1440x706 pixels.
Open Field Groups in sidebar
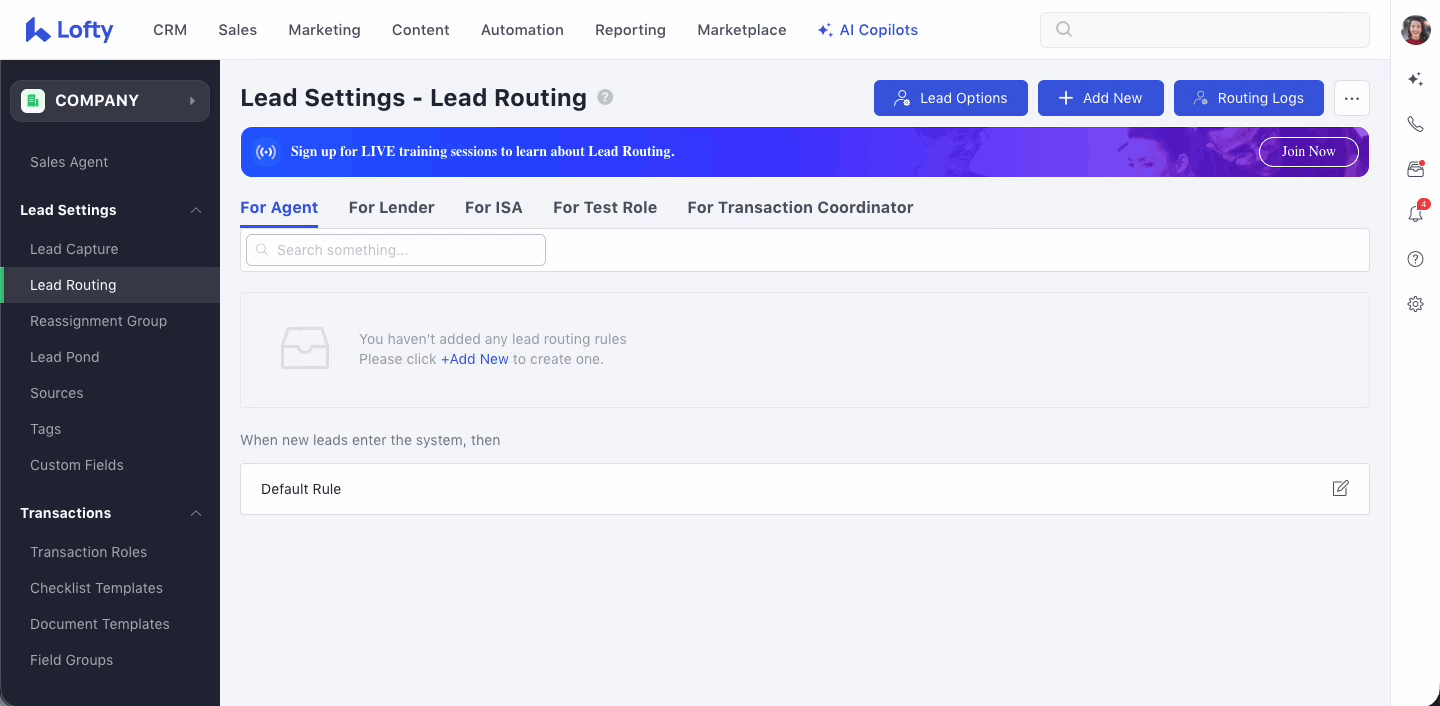tap(71, 660)
